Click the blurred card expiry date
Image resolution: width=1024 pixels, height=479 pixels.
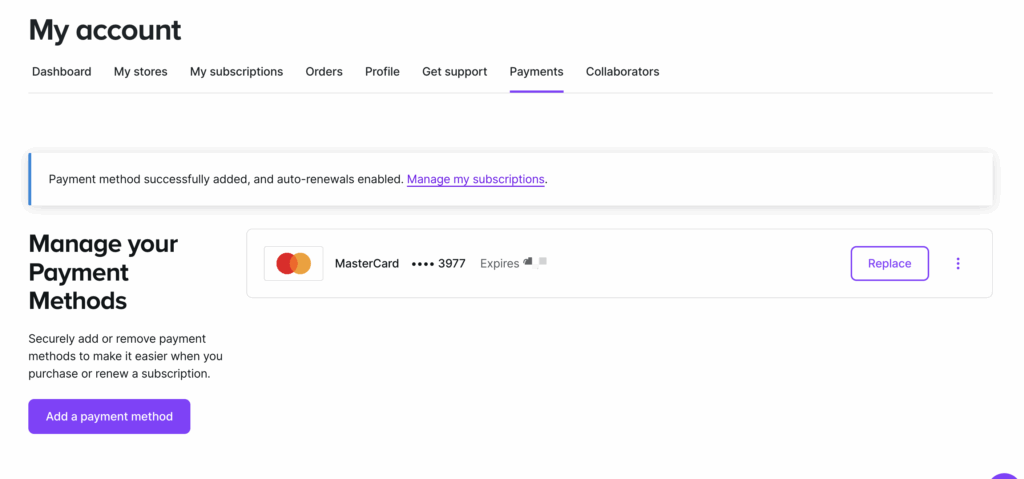pyautogui.click(x=535, y=263)
